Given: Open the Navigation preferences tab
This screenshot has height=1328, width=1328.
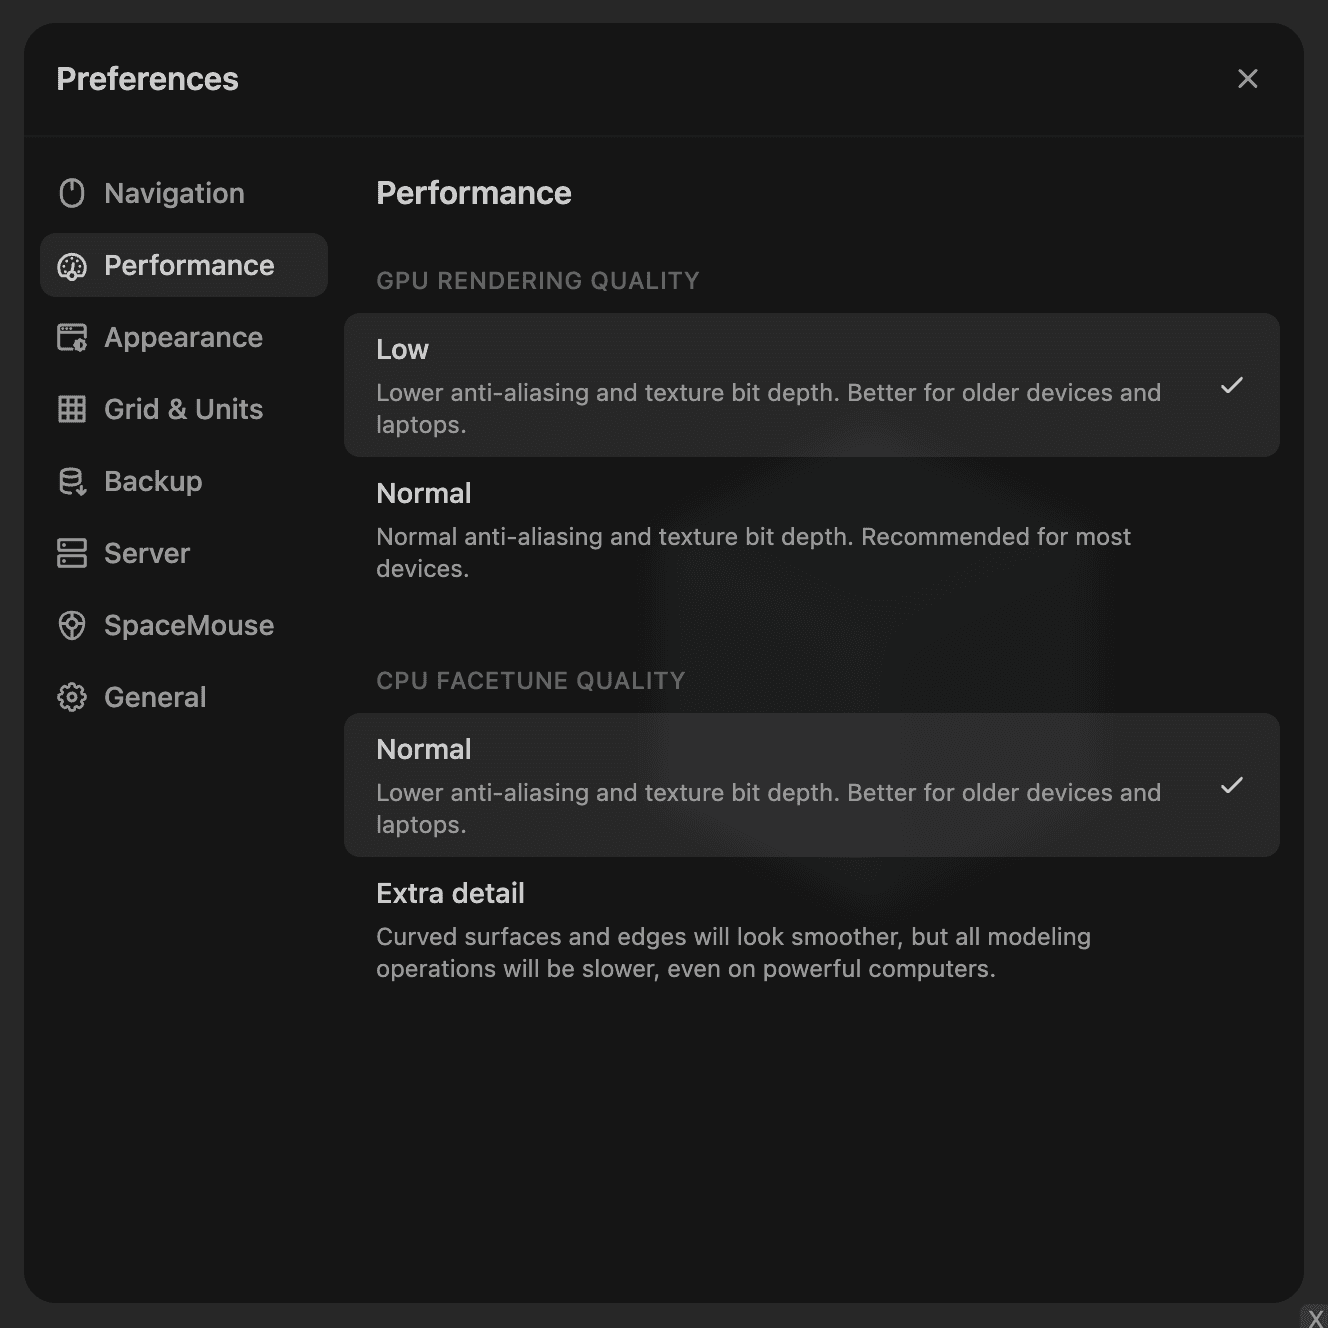Looking at the screenshot, I should [175, 193].
